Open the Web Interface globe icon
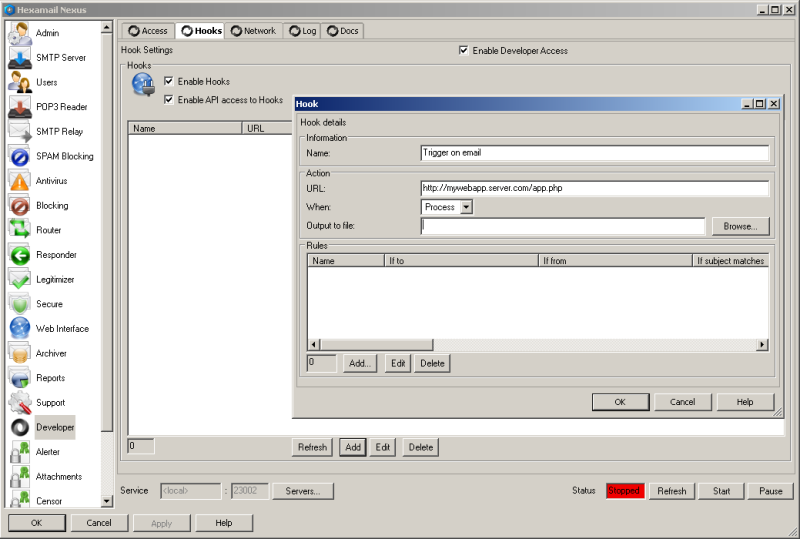The image size is (800, 539). point(20,328)
